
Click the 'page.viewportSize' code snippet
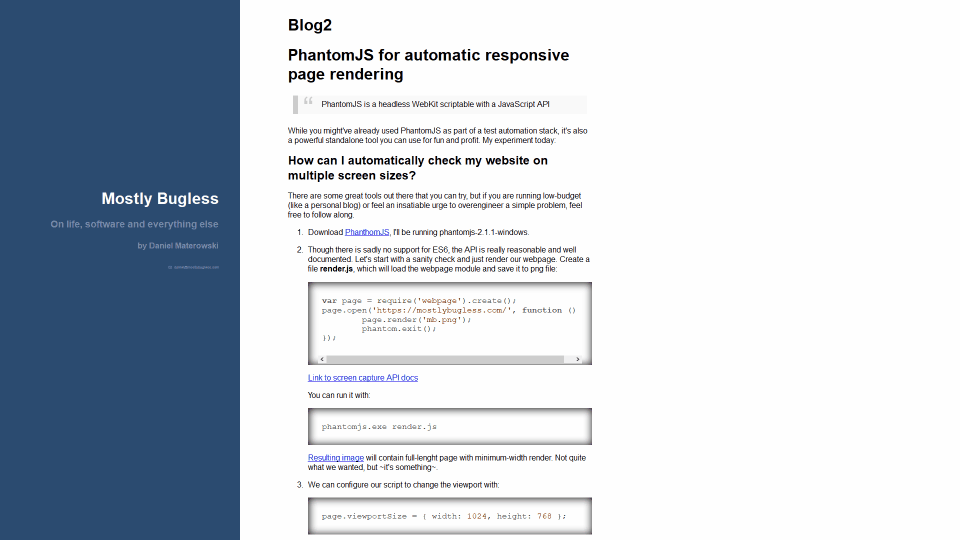443,516
